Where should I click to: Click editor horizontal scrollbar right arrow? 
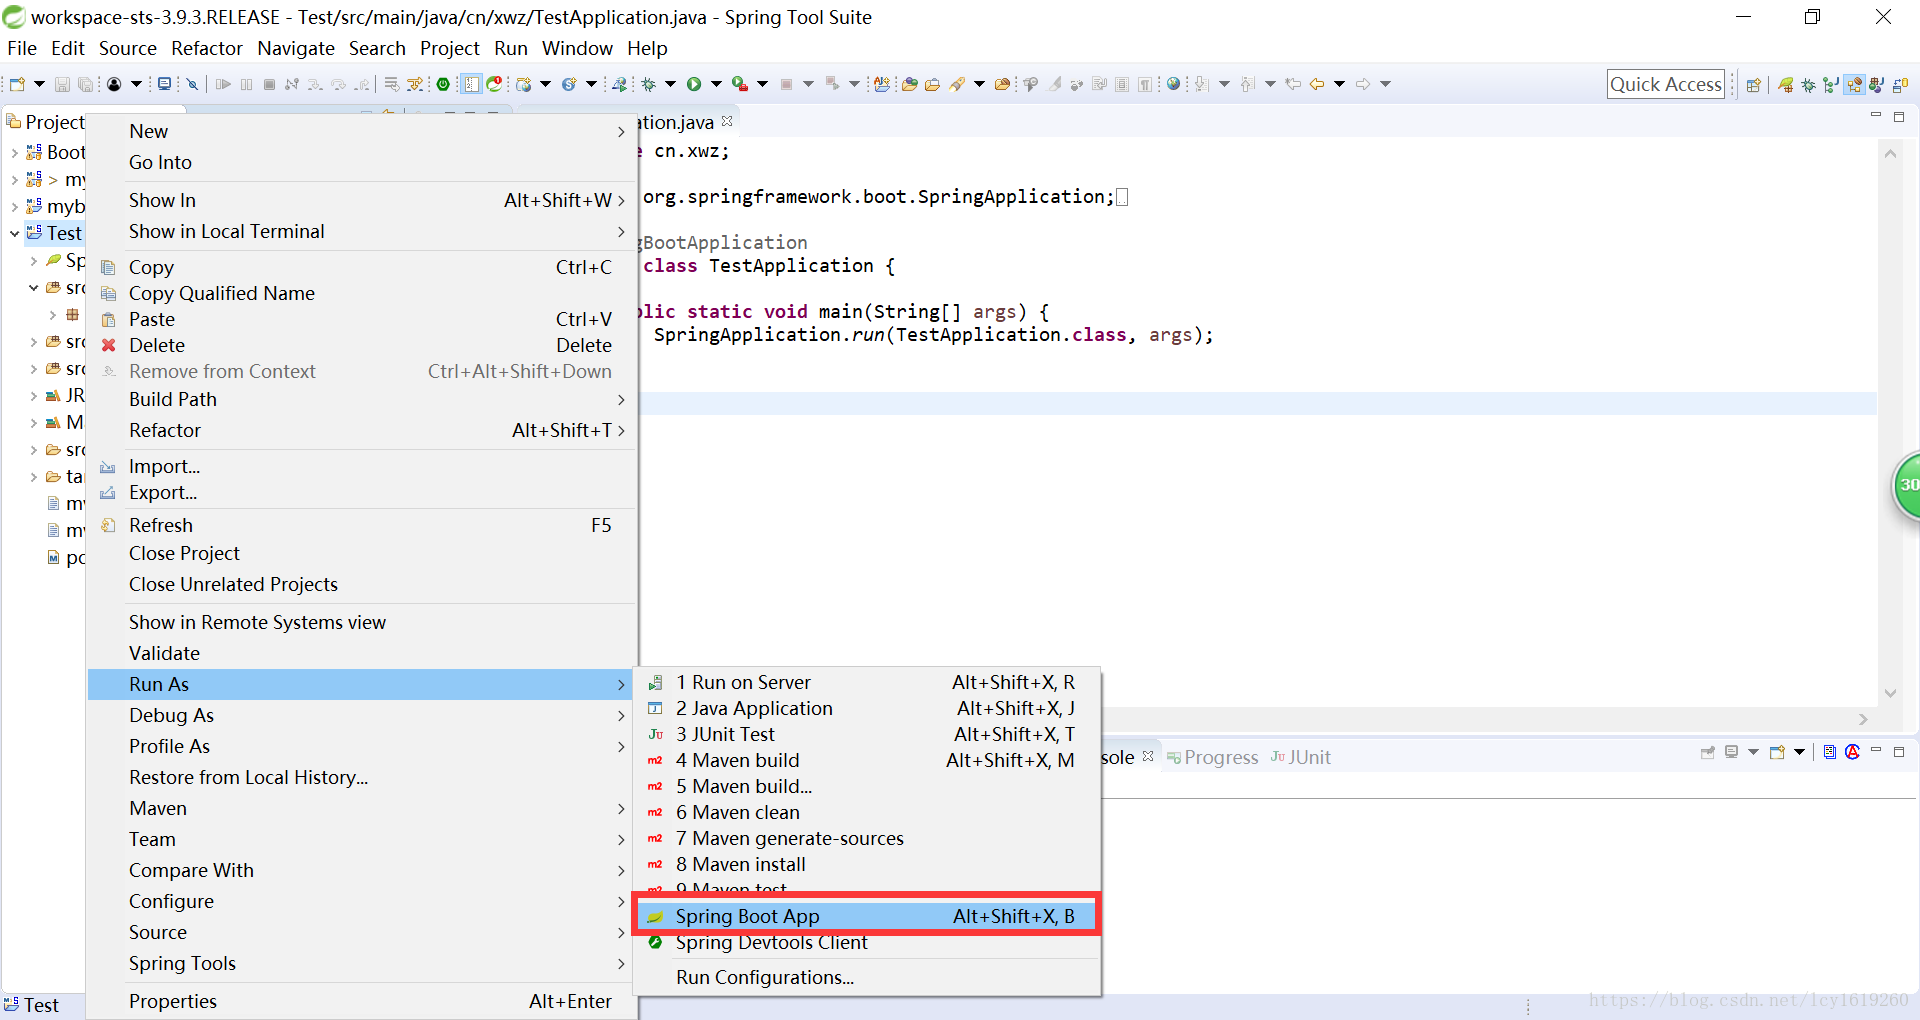(x=1863, y=719)
